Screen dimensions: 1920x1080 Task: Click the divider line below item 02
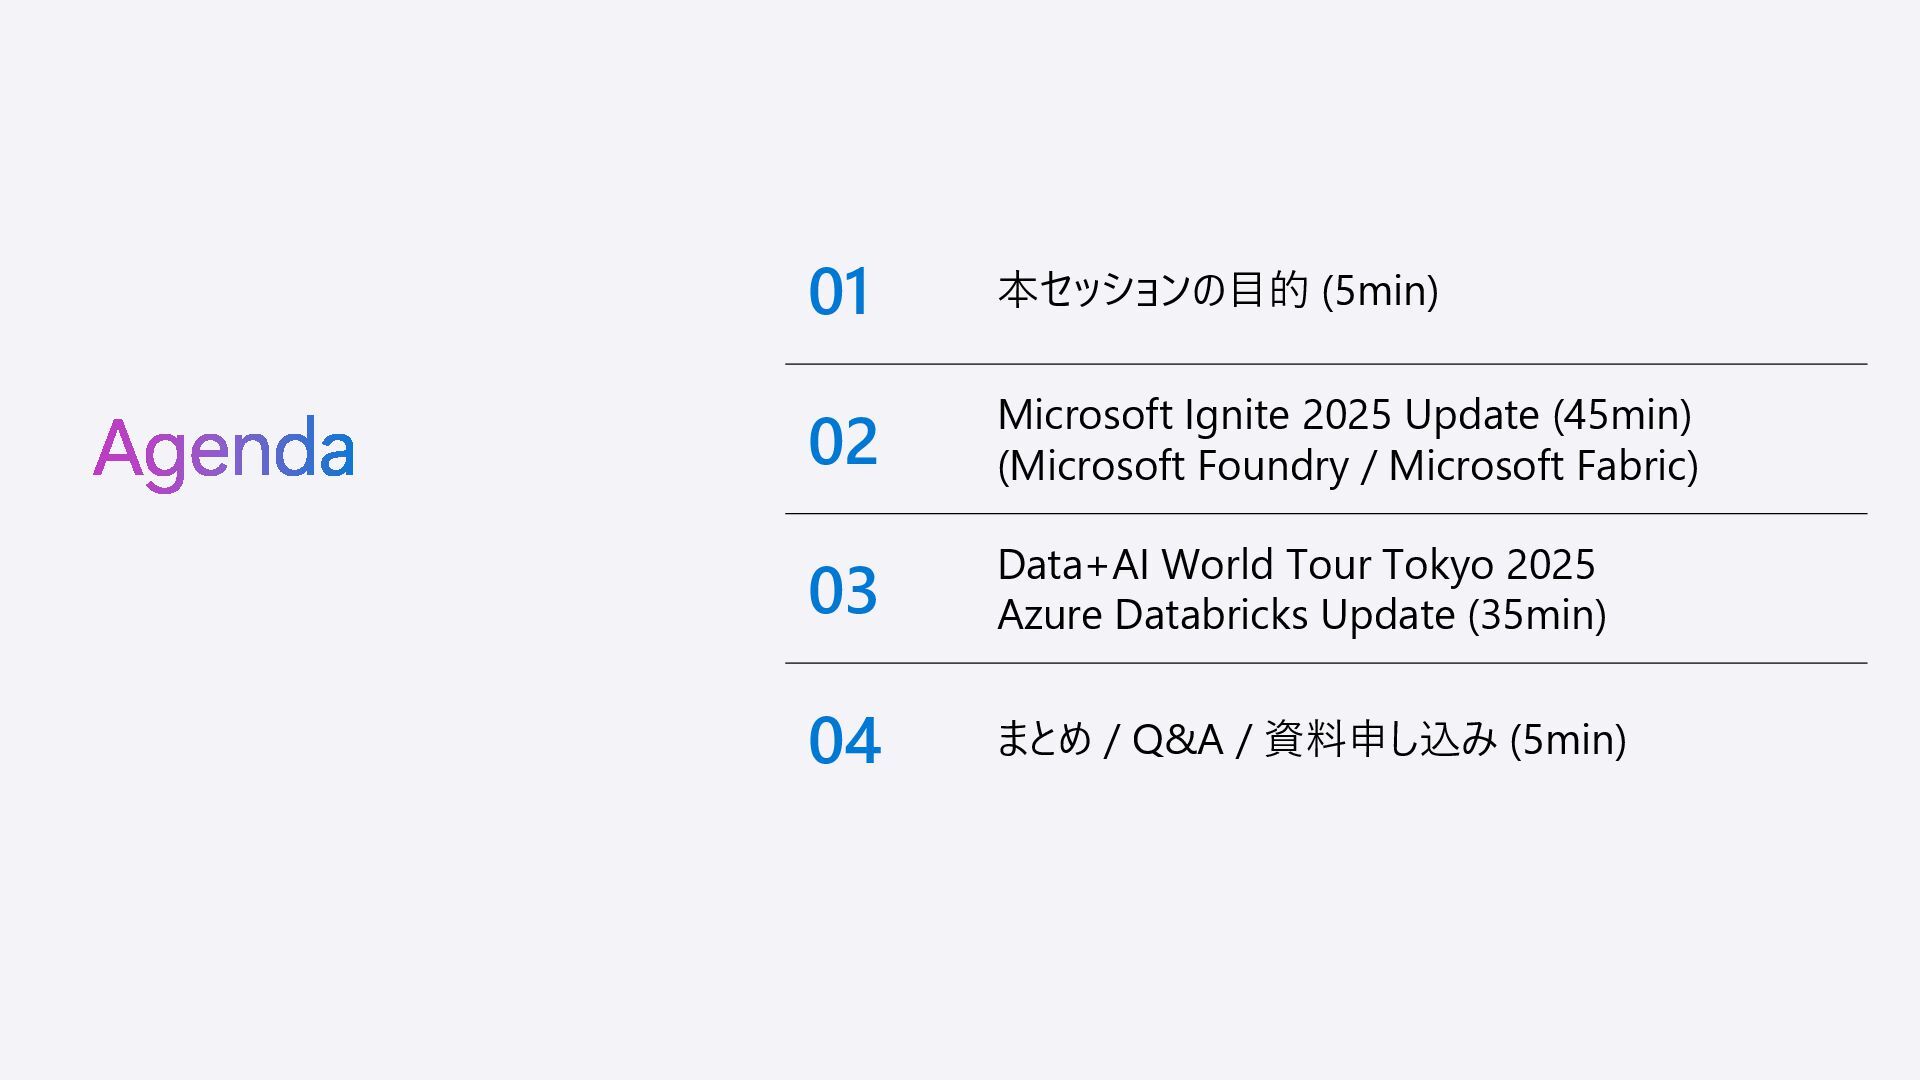coord(1326,514)
